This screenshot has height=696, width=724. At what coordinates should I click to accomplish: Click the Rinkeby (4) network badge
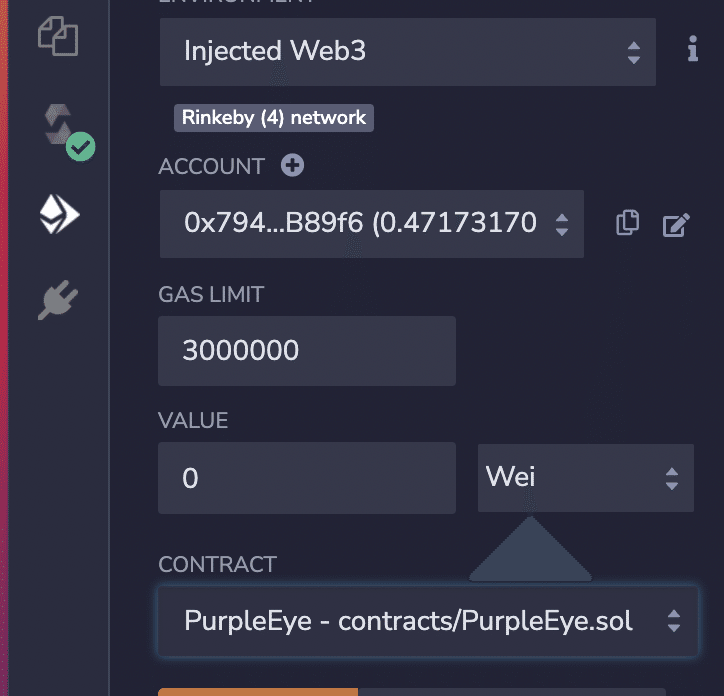pos(274,118)
